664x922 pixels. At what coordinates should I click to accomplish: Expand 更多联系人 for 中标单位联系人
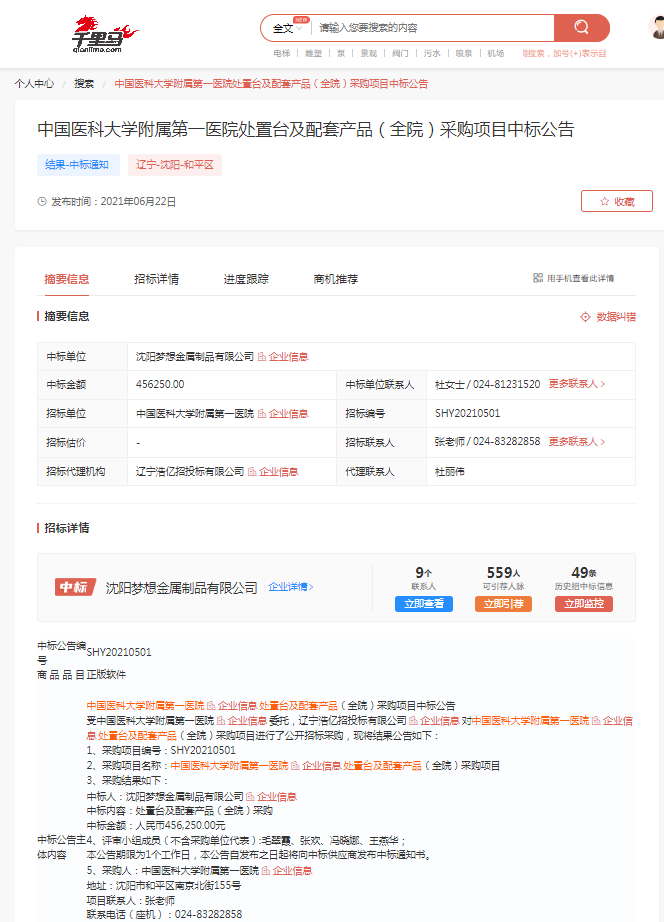(x=577, y=384)
